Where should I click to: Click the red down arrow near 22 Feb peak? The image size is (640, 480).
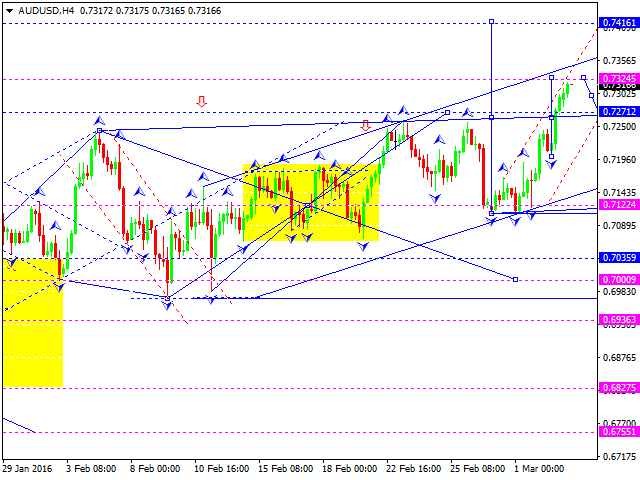click(365, 125)
